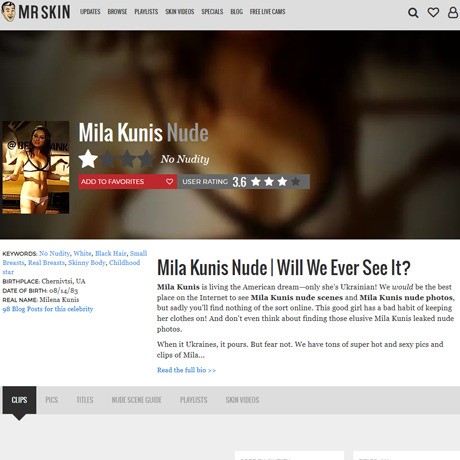Switch to the Playlists tab
The height and width of the screenshot is (460, 460).
tap(194, 400)
